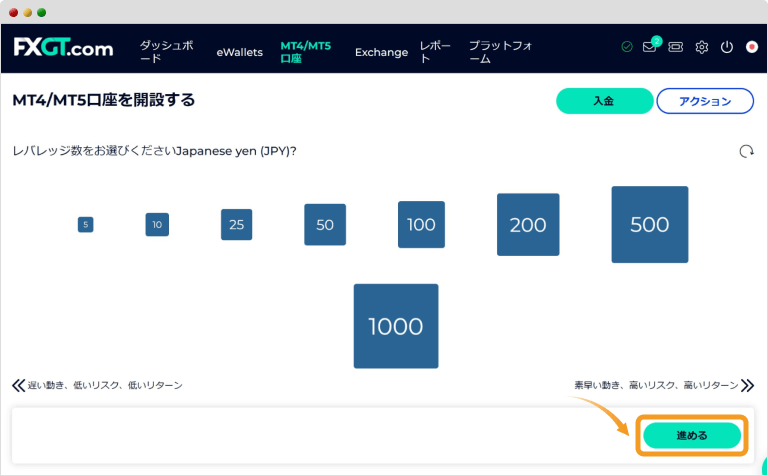The image size is (768, 476).
Task: Open the MT4/MT5口座 menu
Action: pos(306,52)
